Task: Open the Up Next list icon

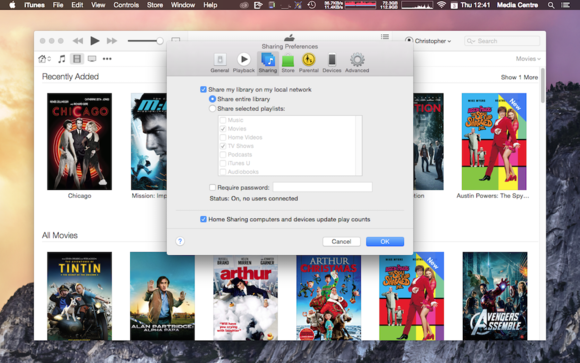Action: (385, 37)
